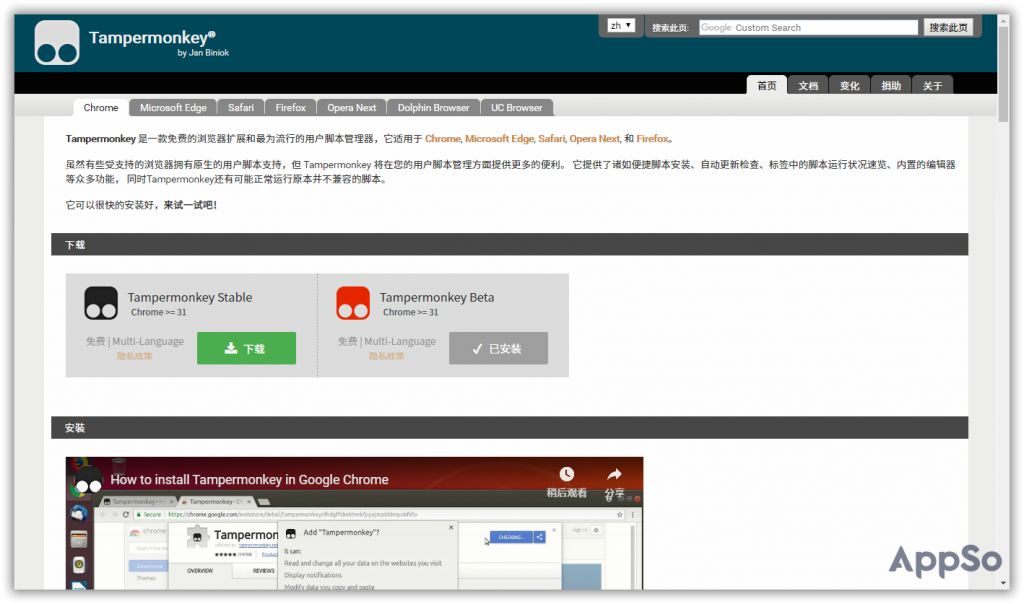Open the 变化 navigation tab
The width and height of the screenshot is (1024, 604).
pyautogui.click(x=850, y=86)
